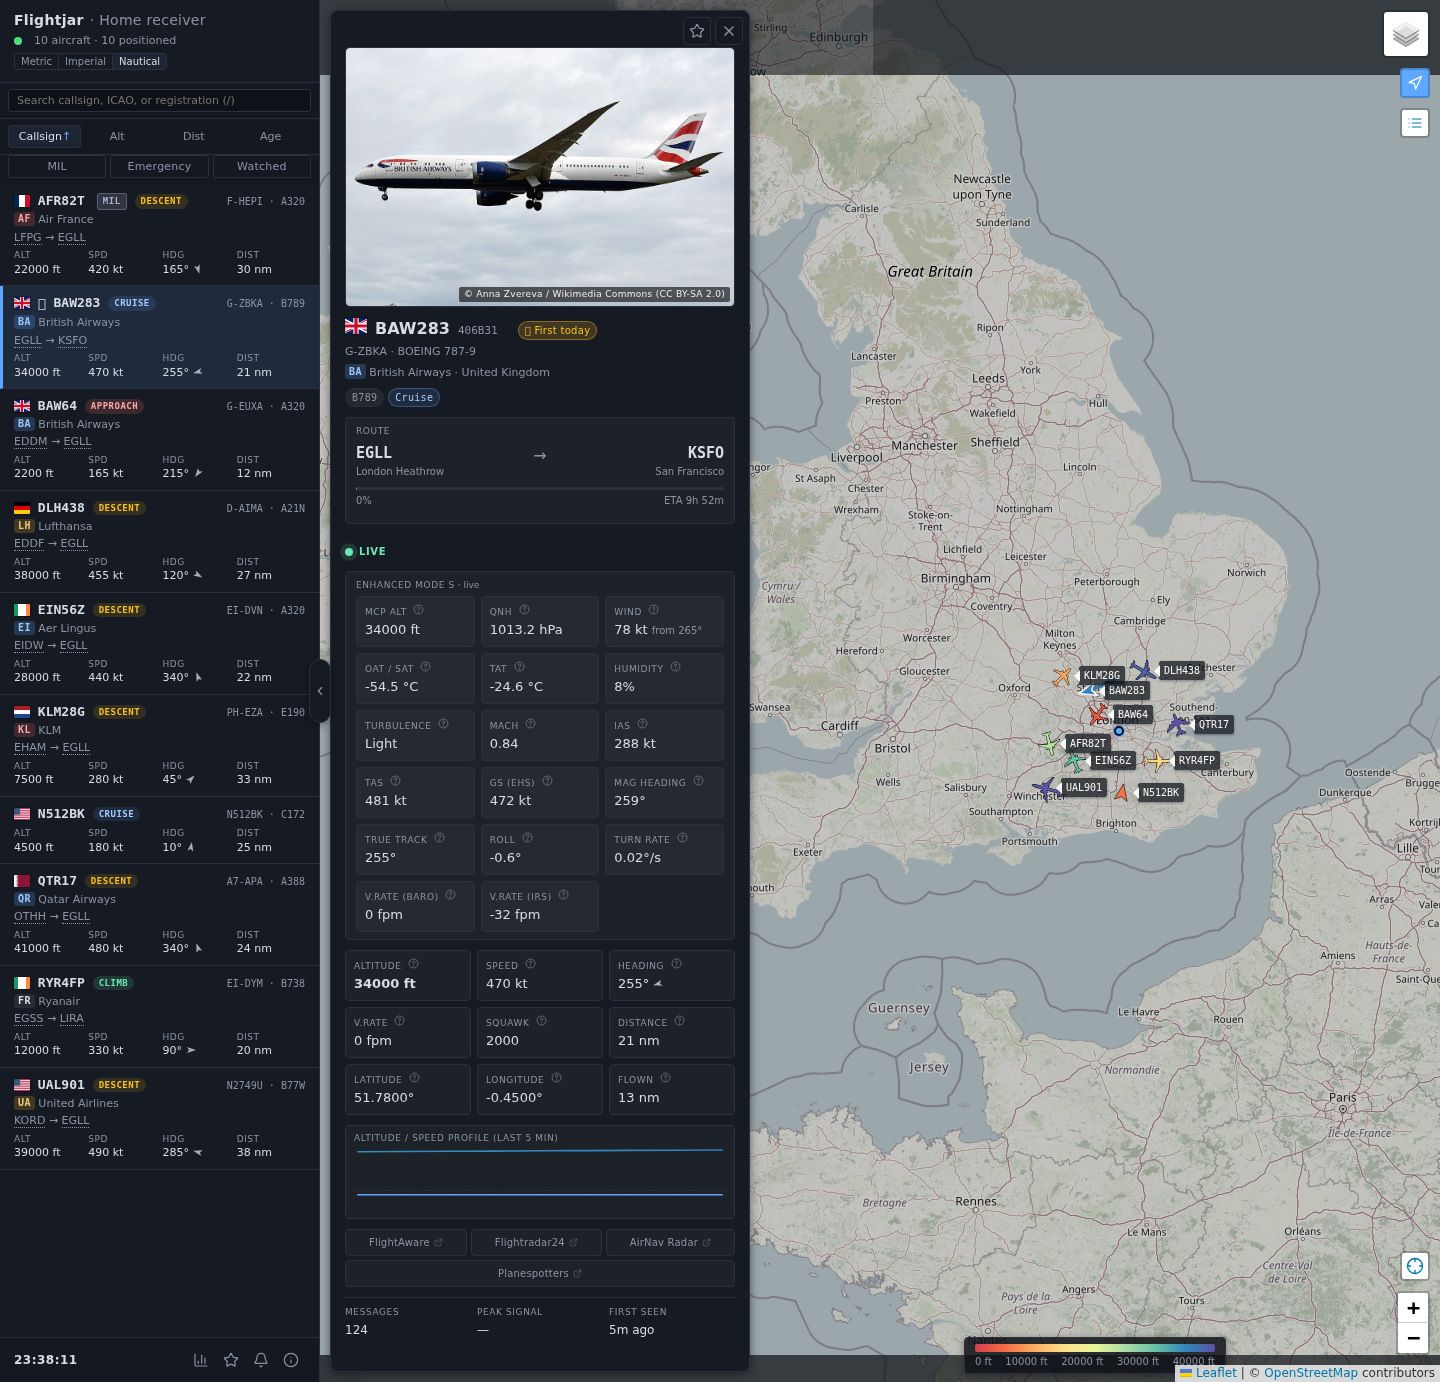Switch units to Metric
This screenshot has height=1382, width=1440.
click(36, 62)
